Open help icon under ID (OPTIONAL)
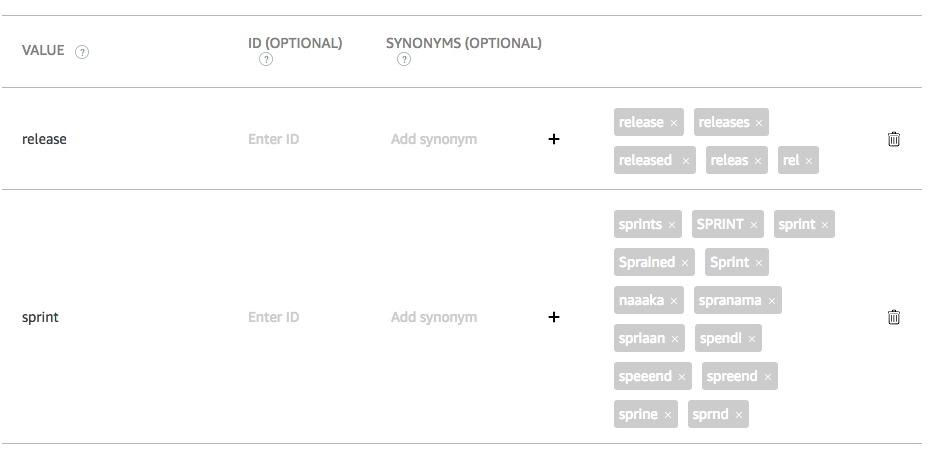 coord(266,59)
